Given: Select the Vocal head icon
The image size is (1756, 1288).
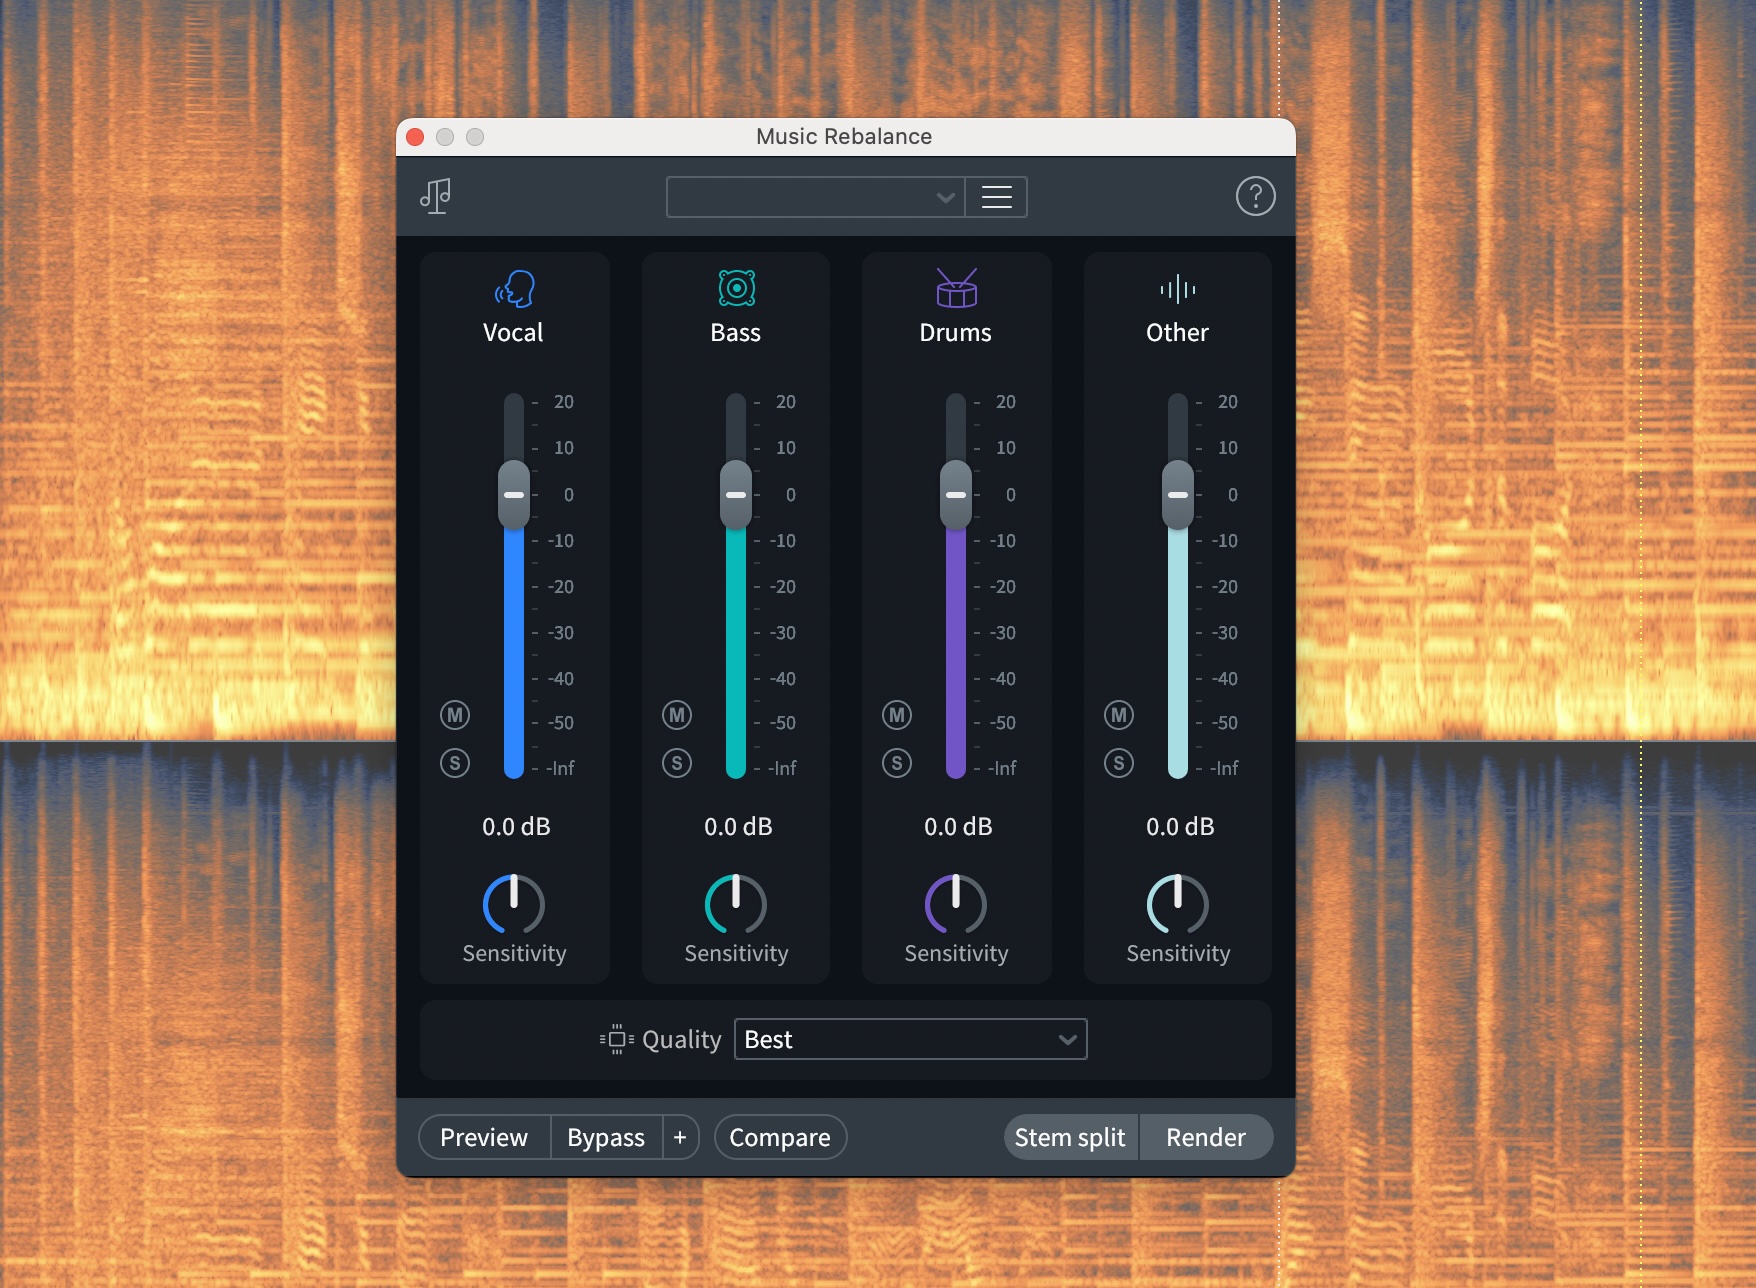Looking at the screenshot, I should pyautogui.click(x=514, y=291).
